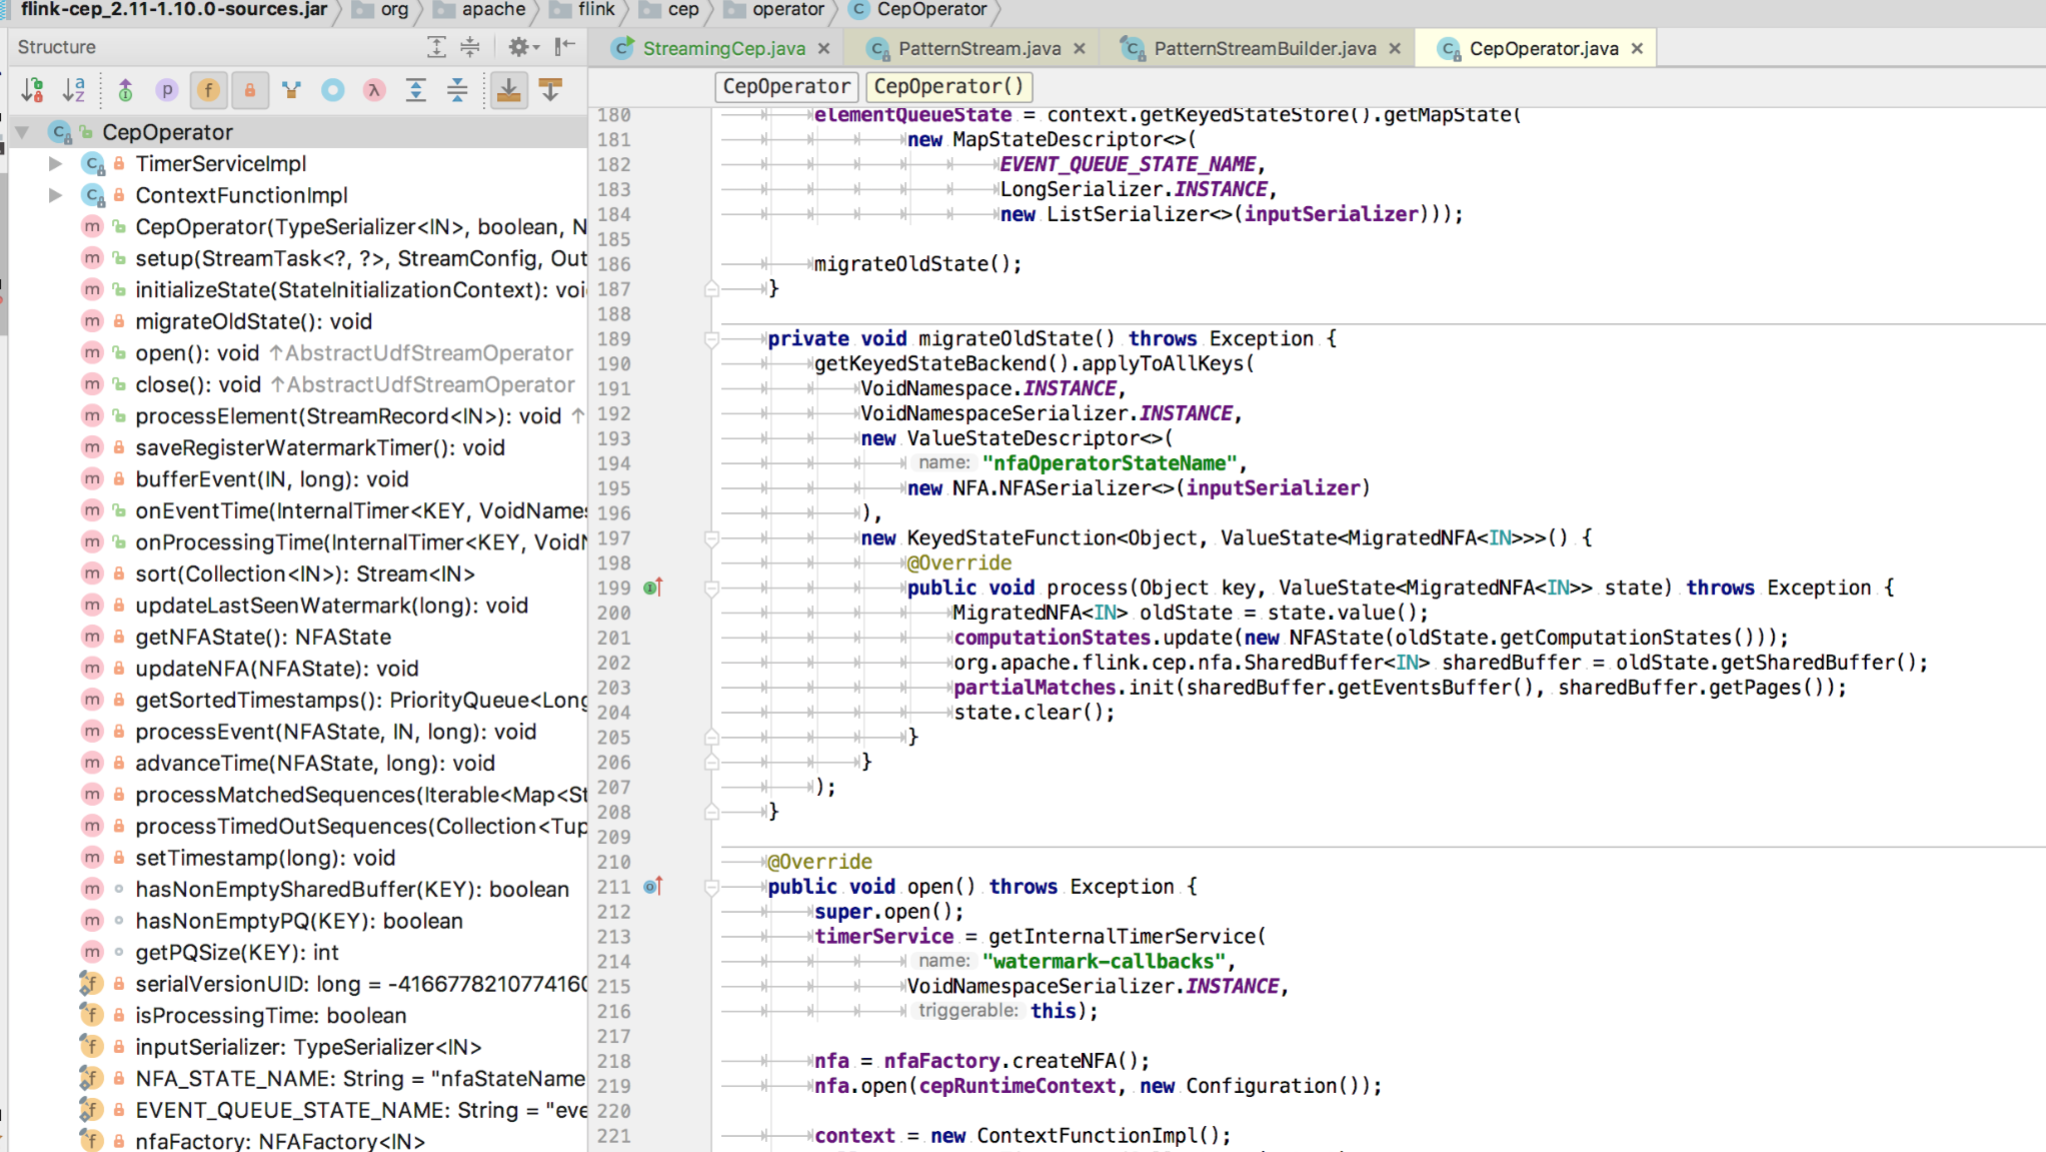This screenshot has height=1152, width=2046.
Task: Click the operator folder breadcrumb
Action: (x=787, y=10)
